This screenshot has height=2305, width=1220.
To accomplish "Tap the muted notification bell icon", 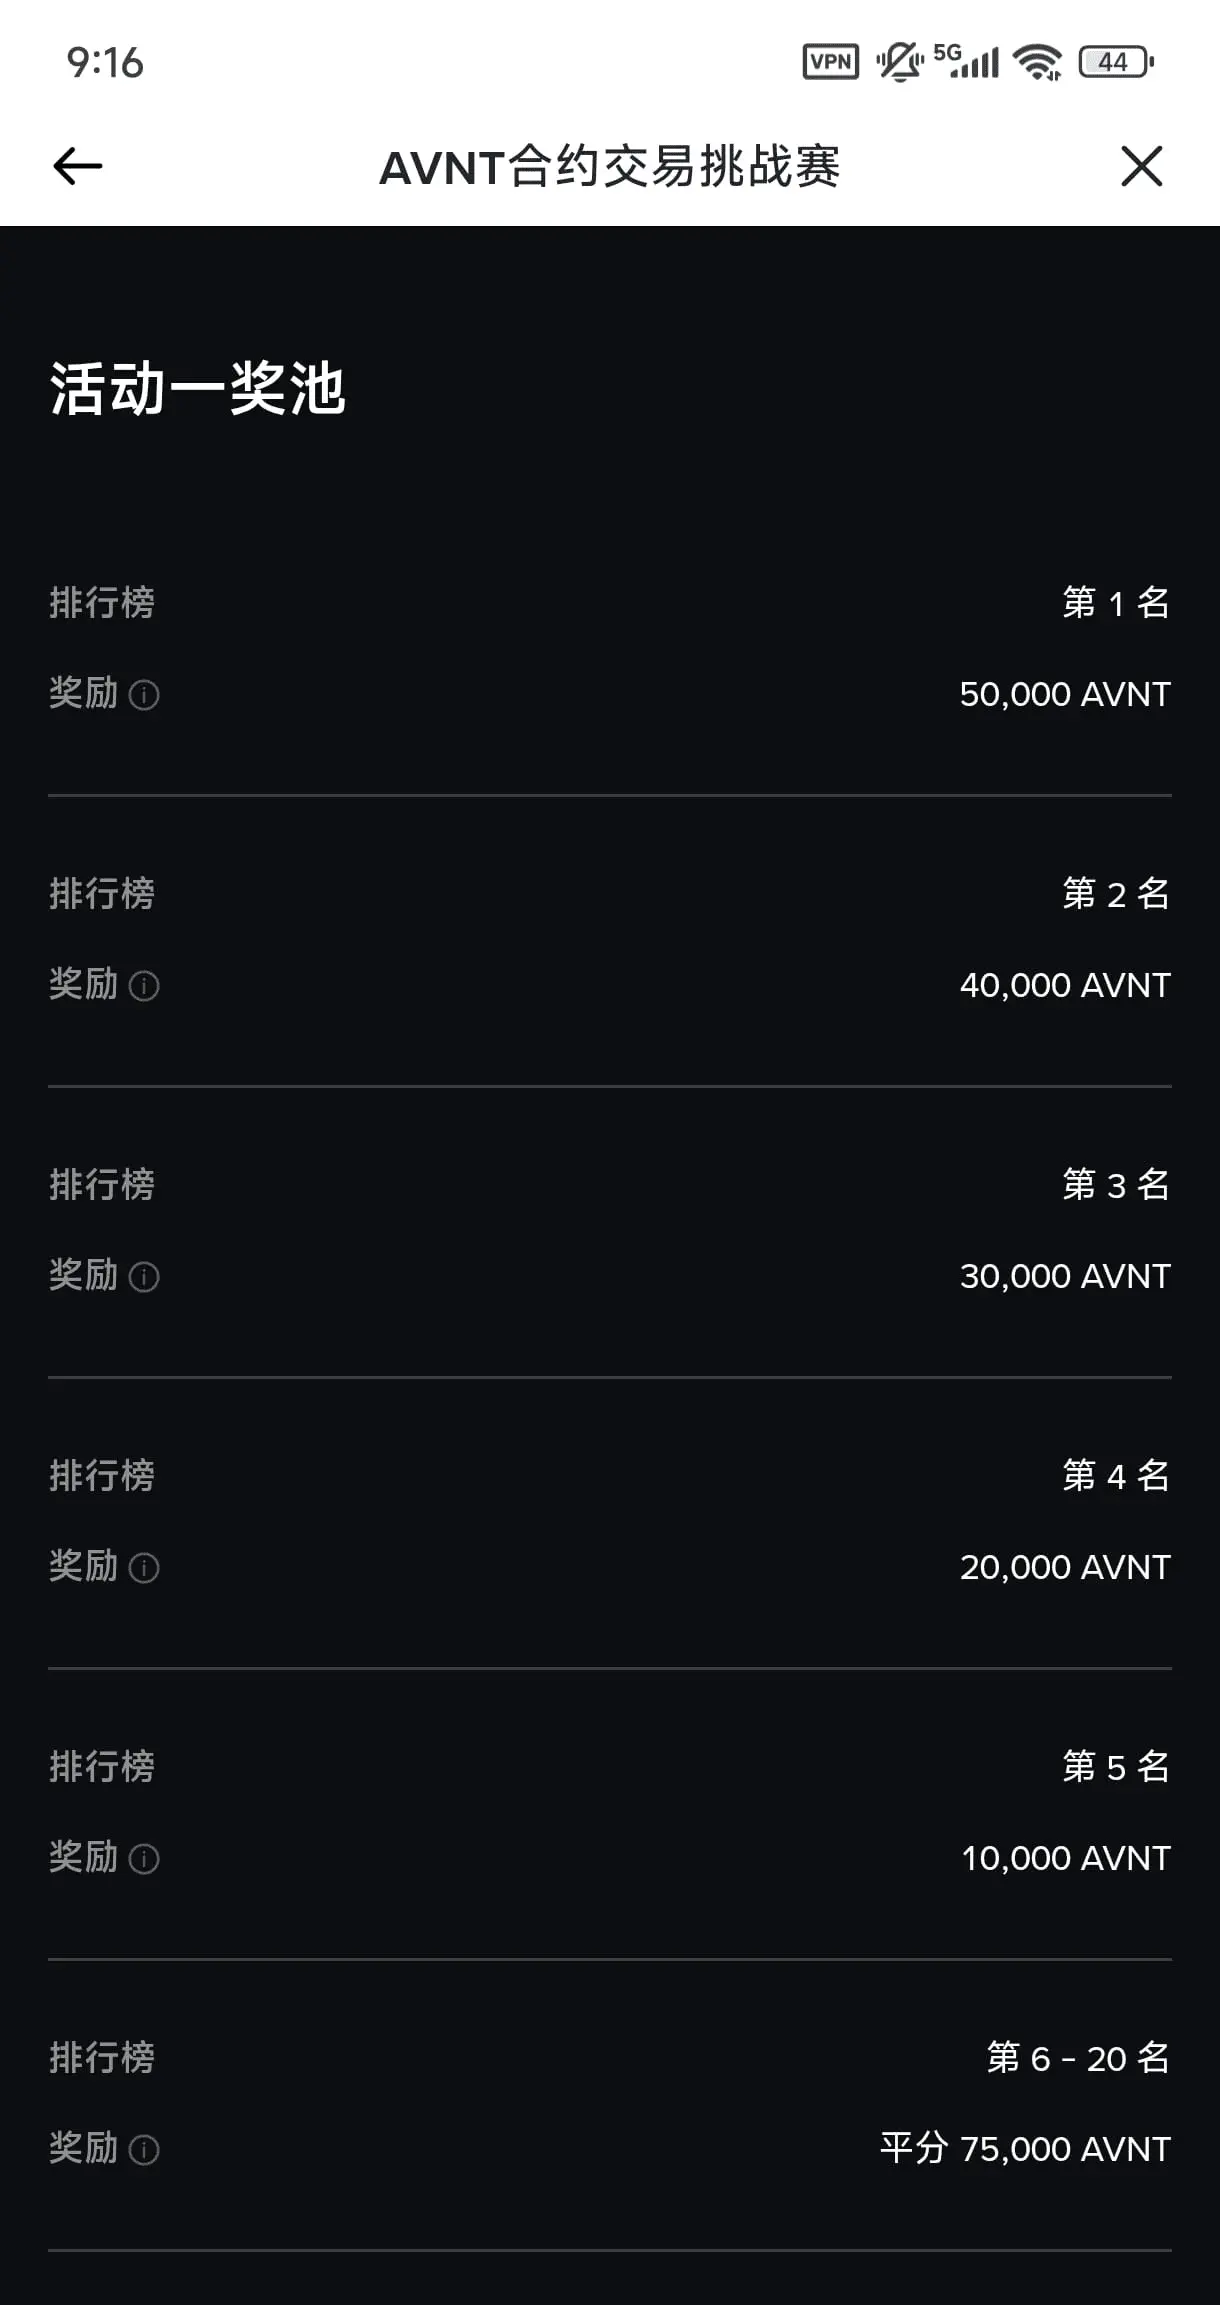I will [899, 62].
